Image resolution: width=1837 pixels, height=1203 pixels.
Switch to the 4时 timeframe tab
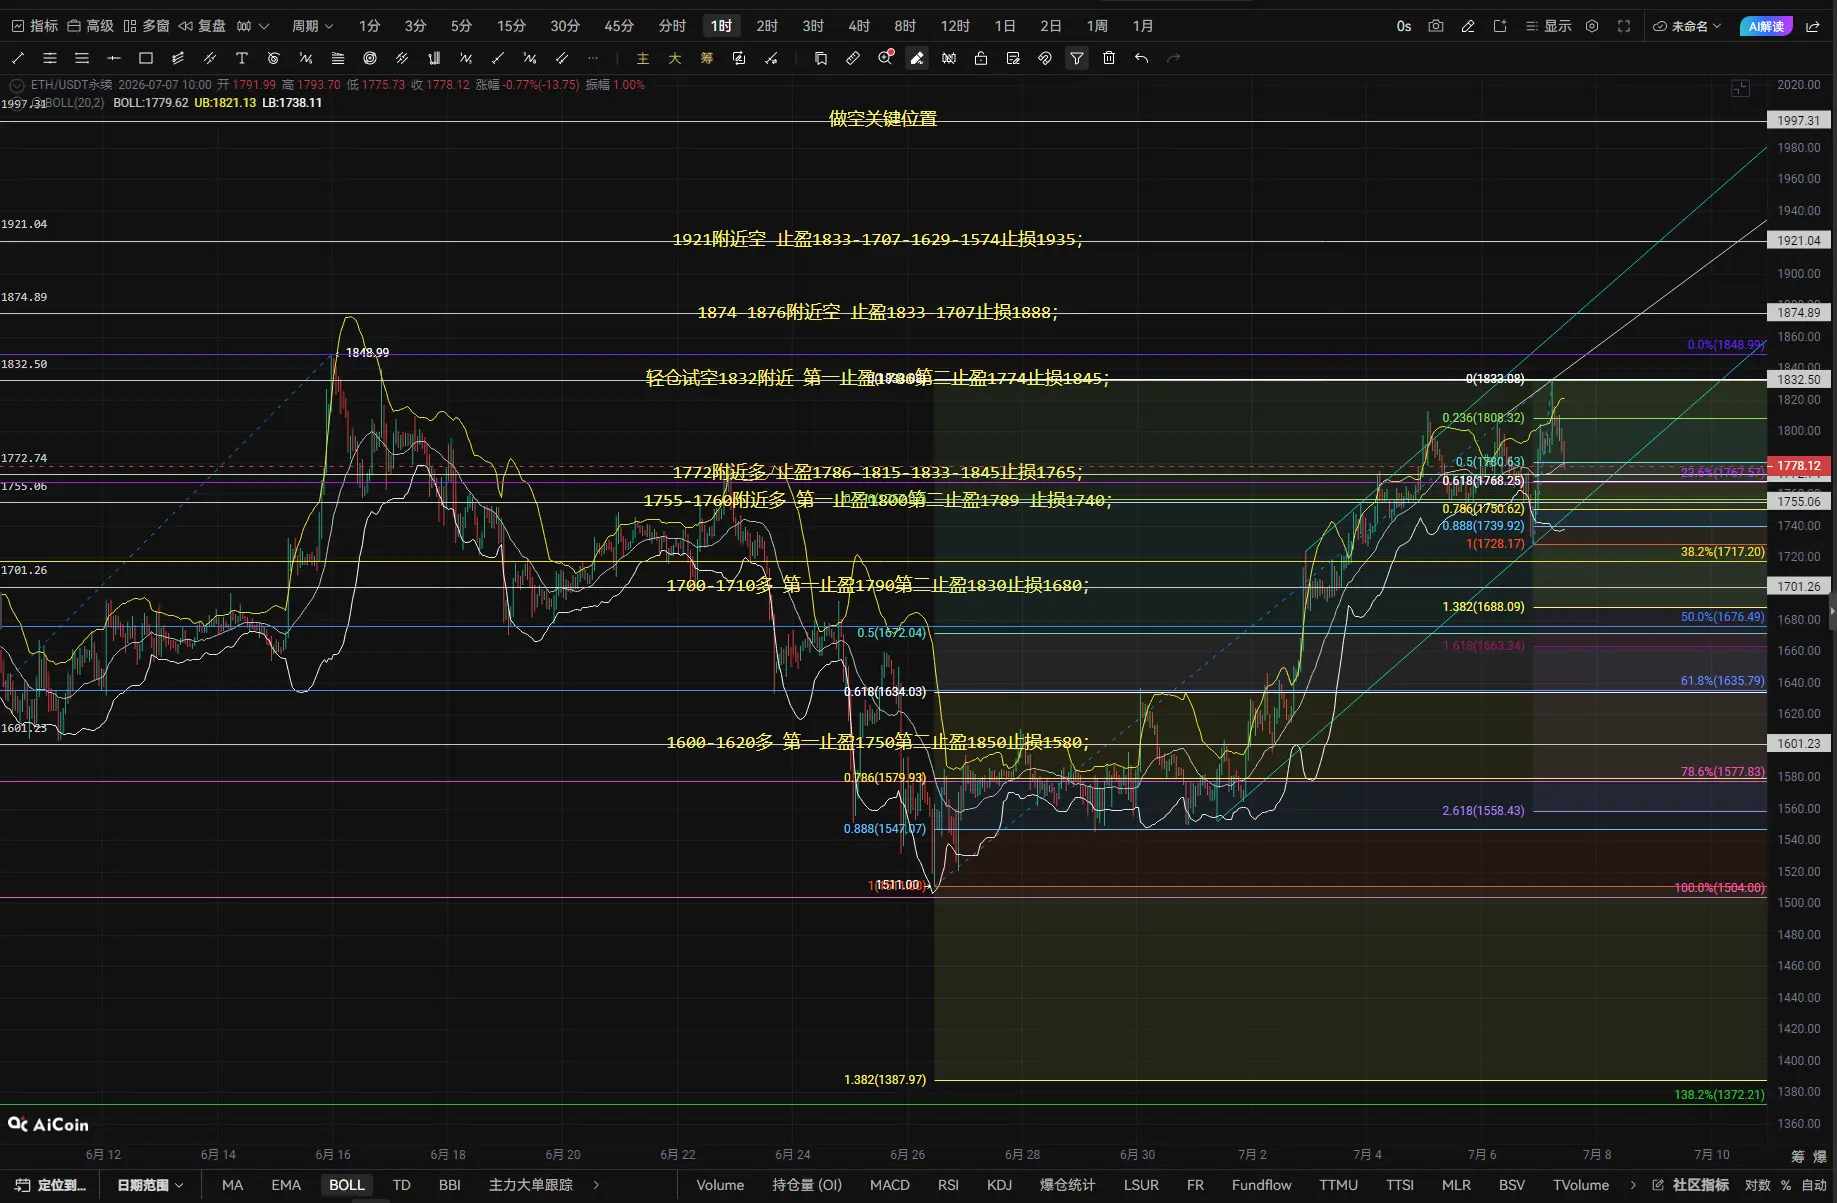859,26
